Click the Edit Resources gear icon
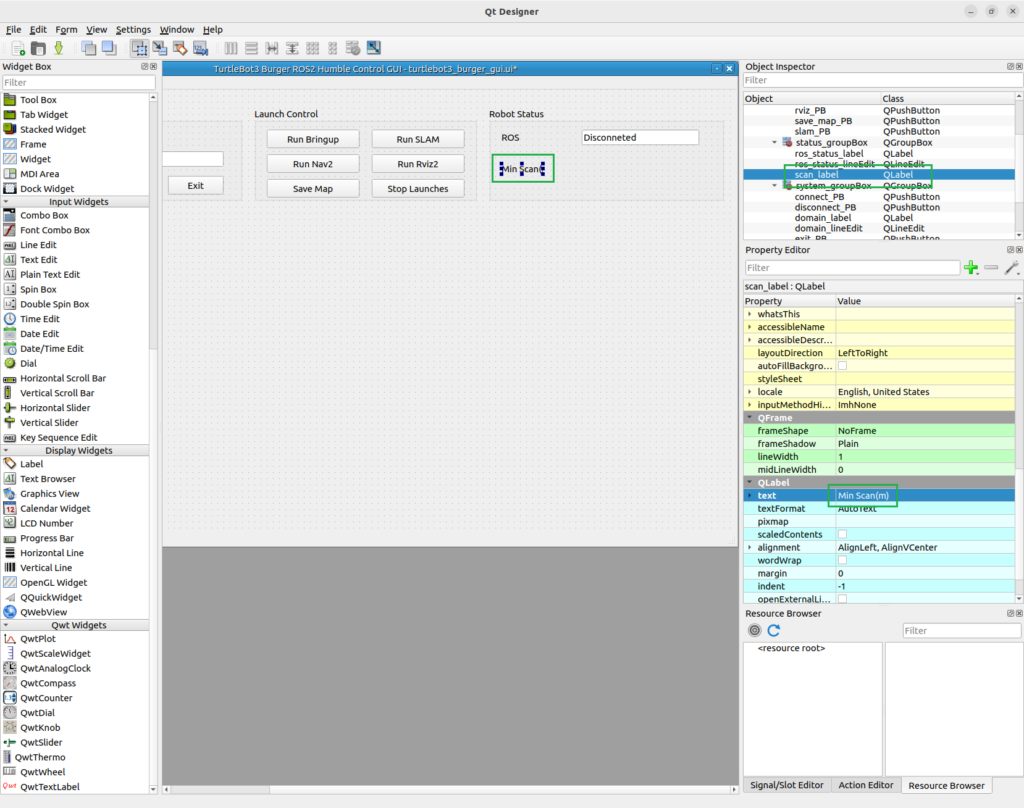This screenshot has height=808, width=1024. tap(754, 630)
